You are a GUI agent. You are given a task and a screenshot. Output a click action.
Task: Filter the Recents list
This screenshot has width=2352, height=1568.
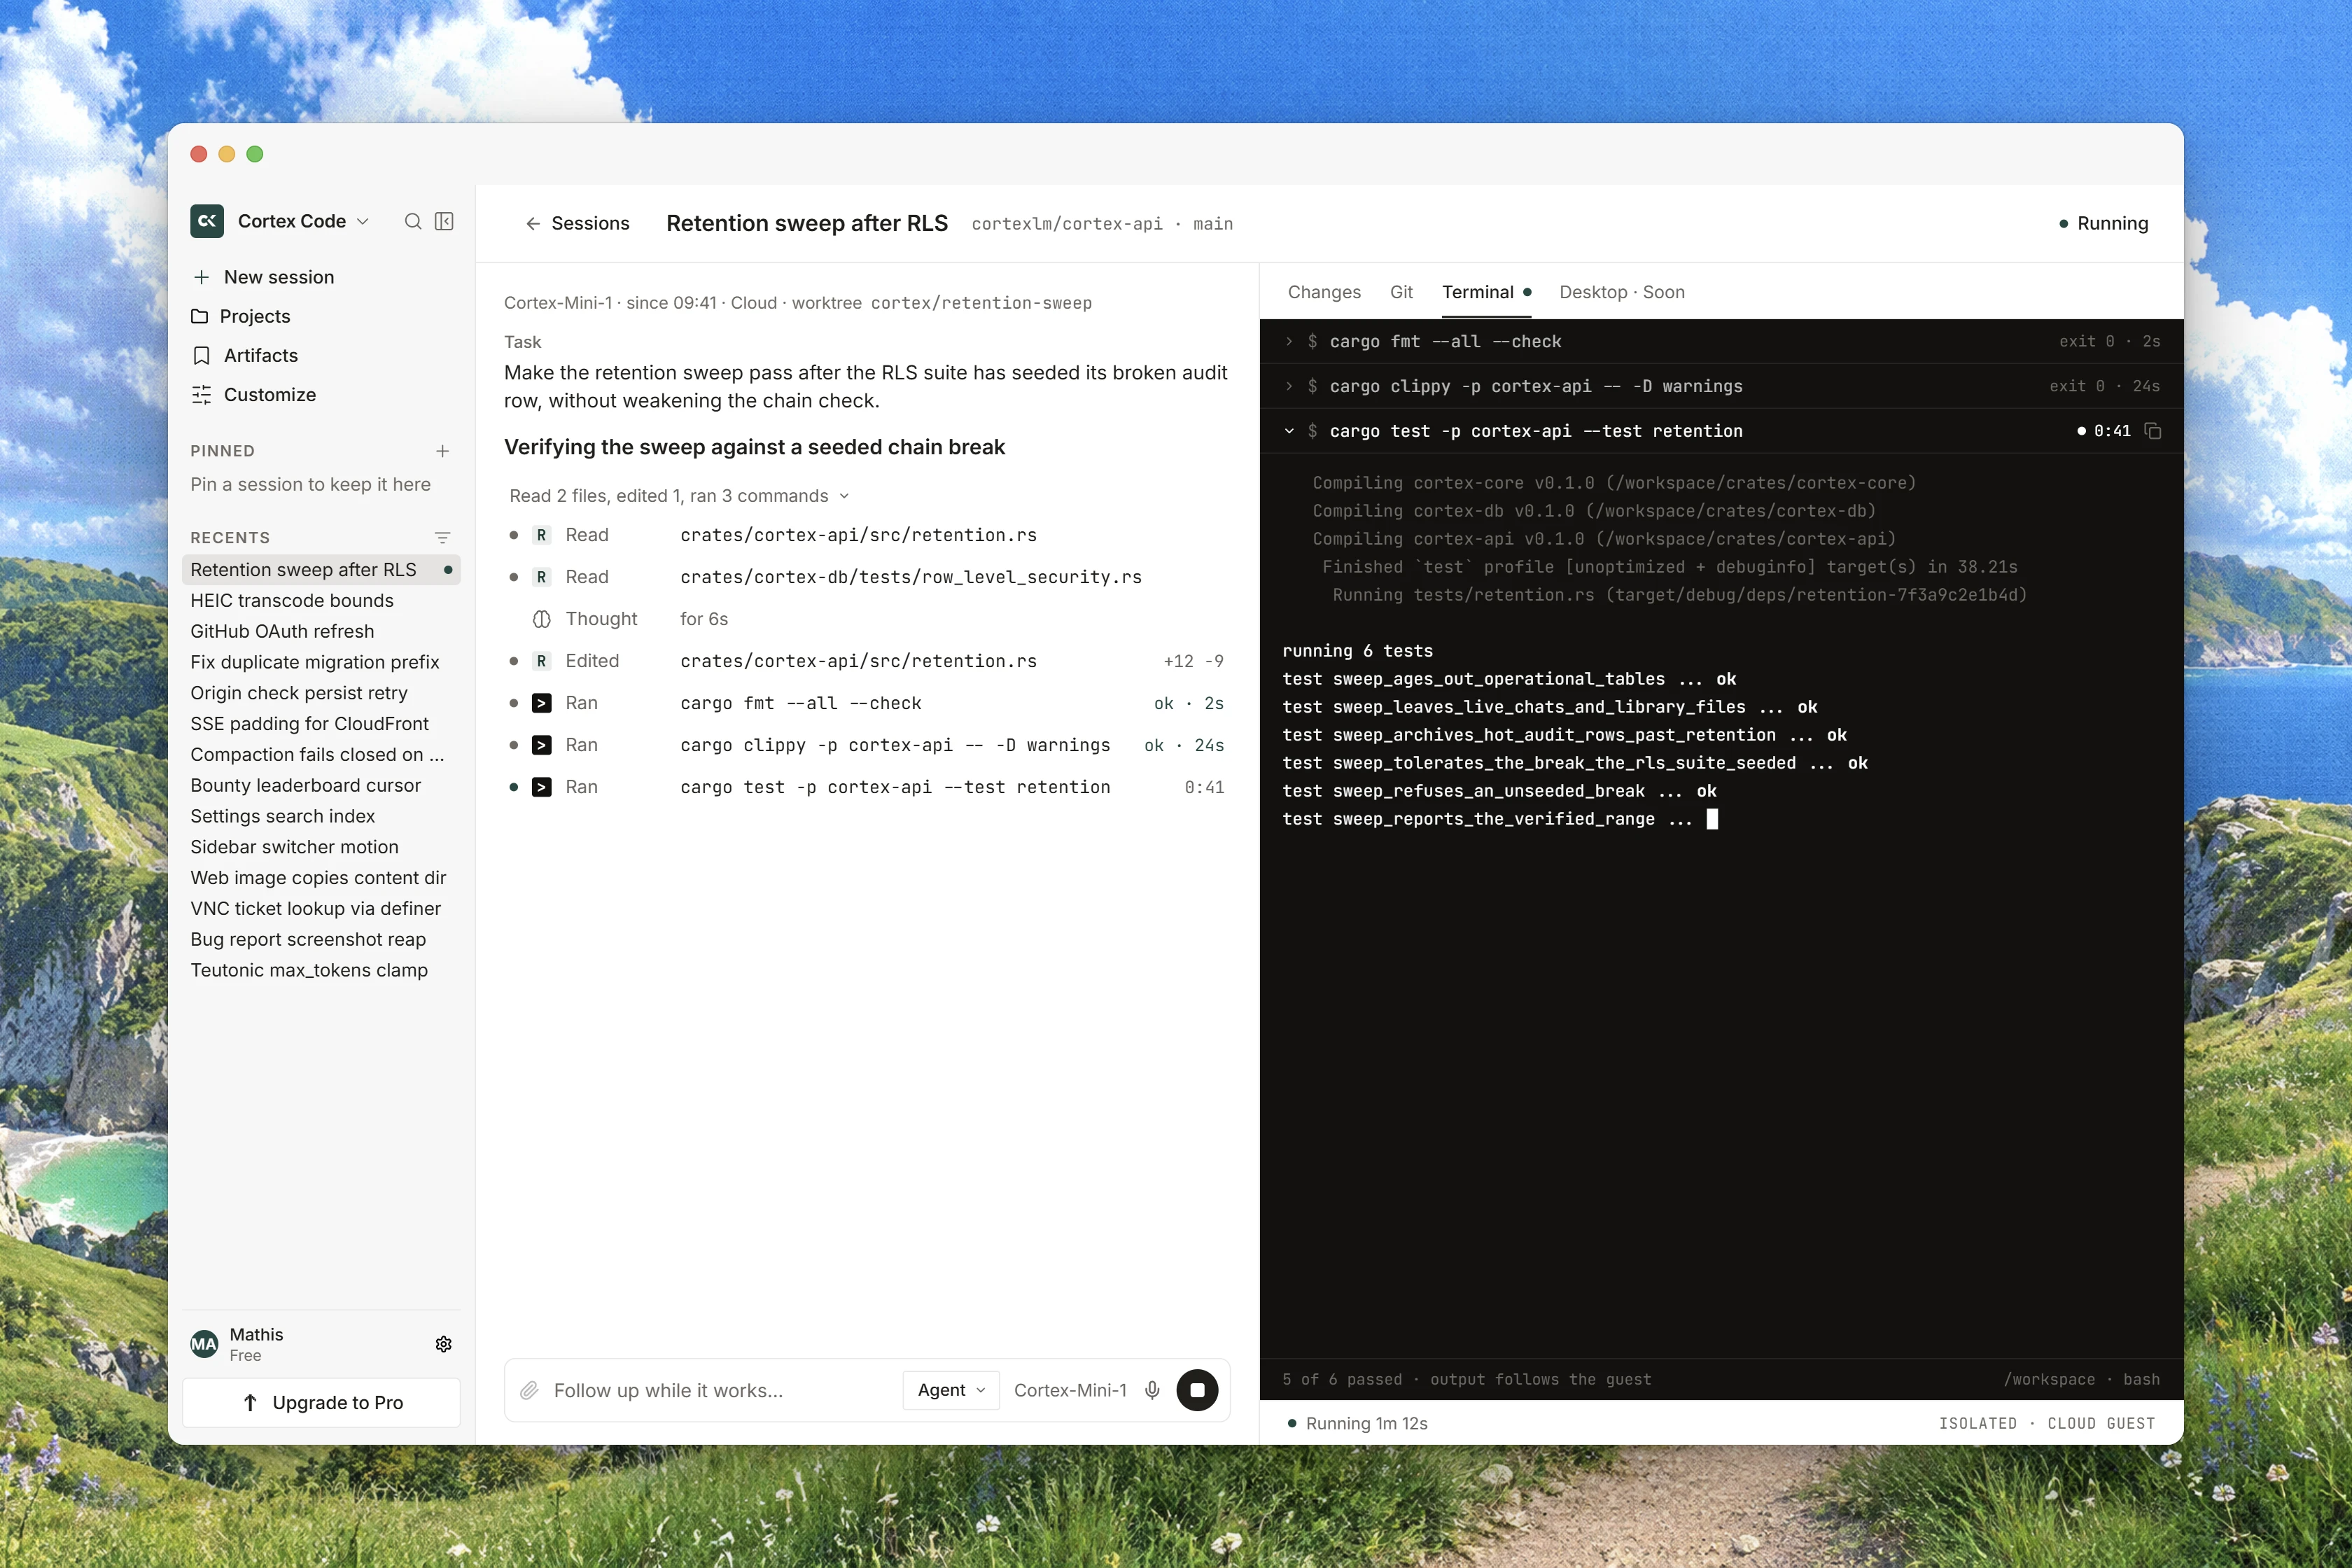point(443,537)
